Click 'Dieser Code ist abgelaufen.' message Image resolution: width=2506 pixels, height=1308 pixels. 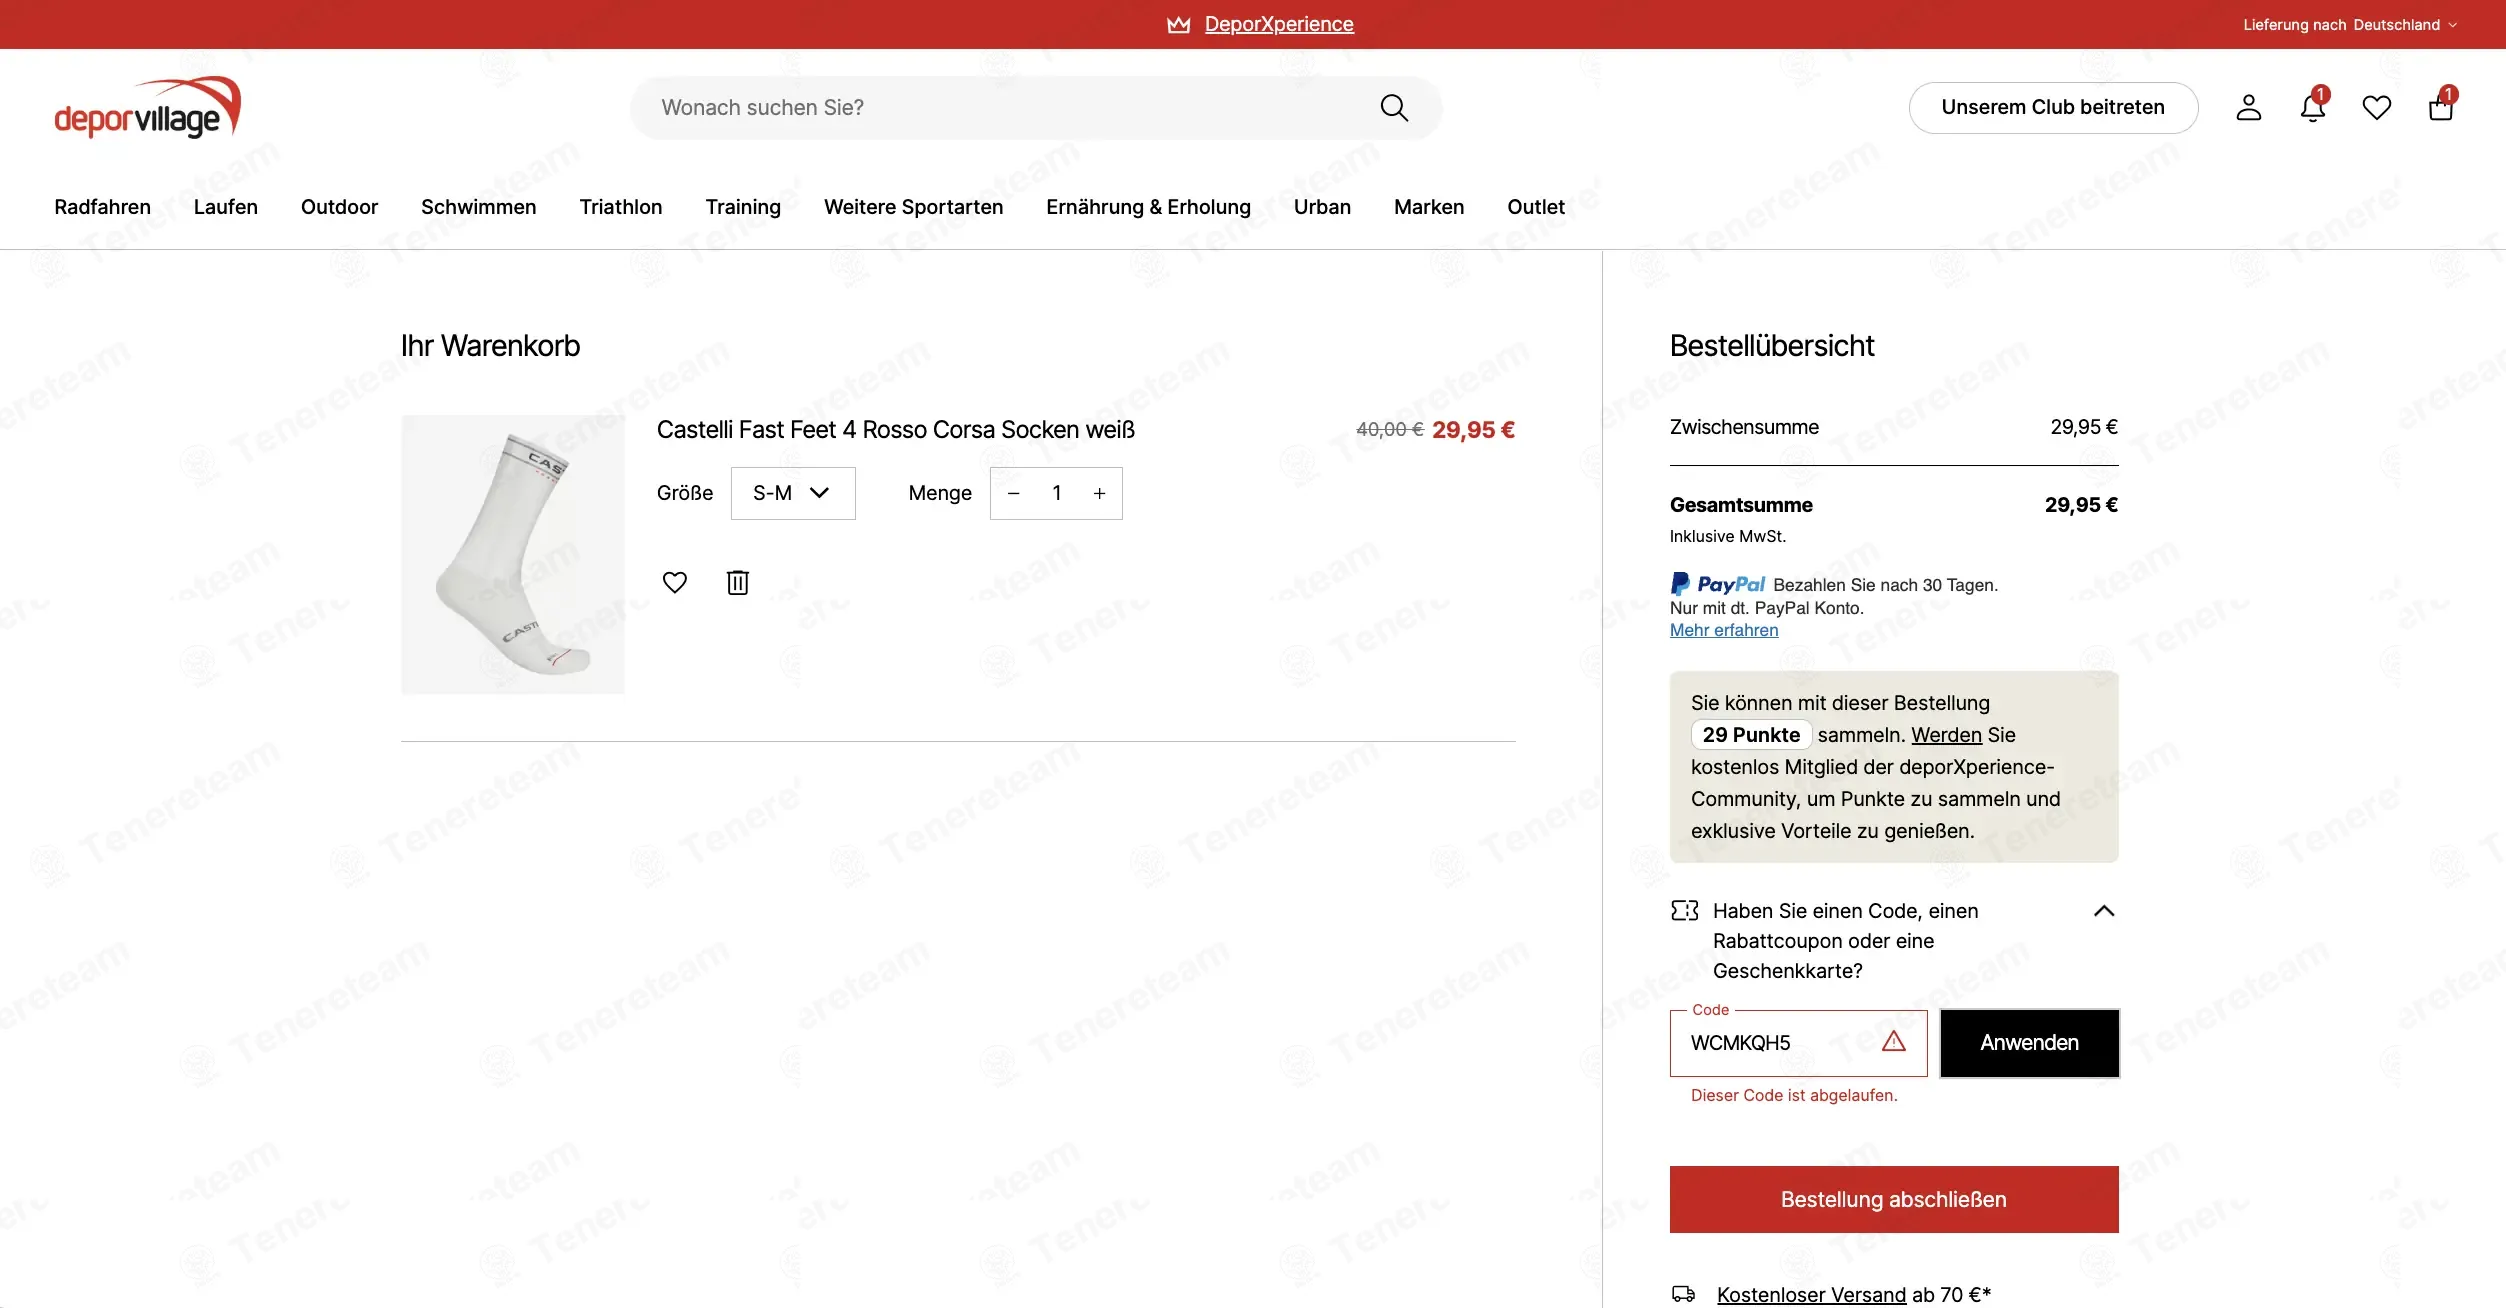[1794, 1096]
